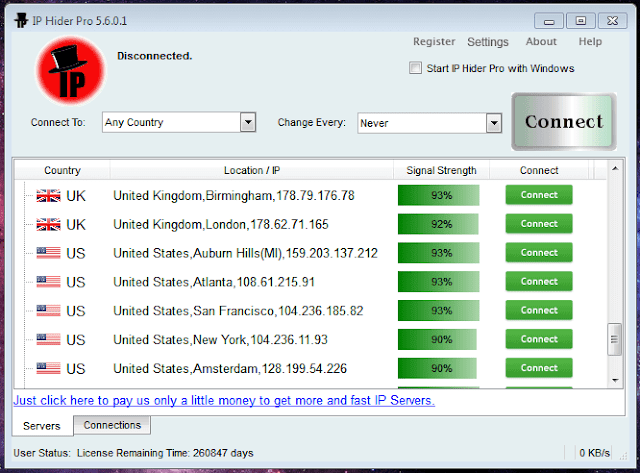Select 'United States,New York,104.236.11.93' text
Screen dimensions: 640x473
pos(220,340)
